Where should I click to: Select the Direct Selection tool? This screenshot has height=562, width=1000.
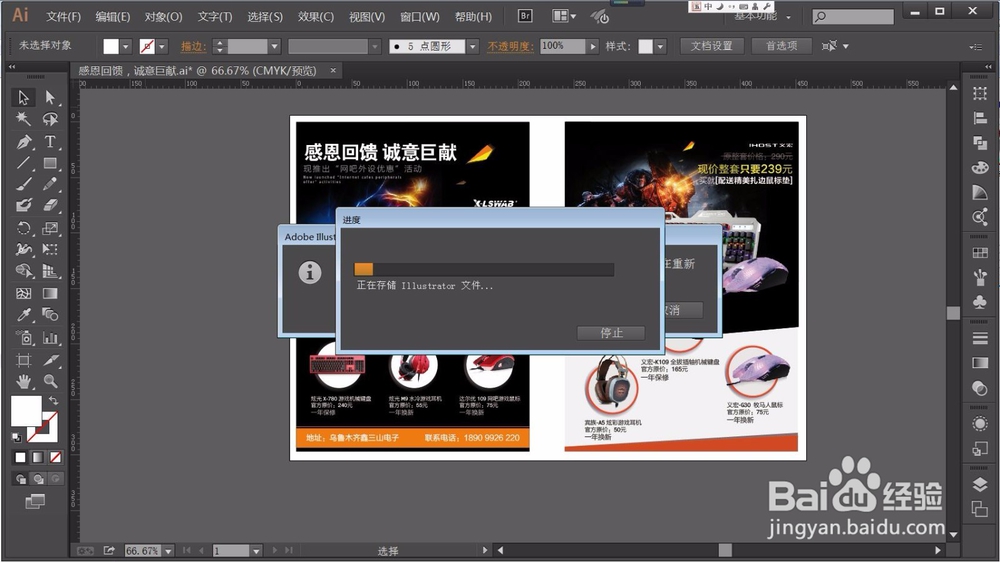coord(50,98)
